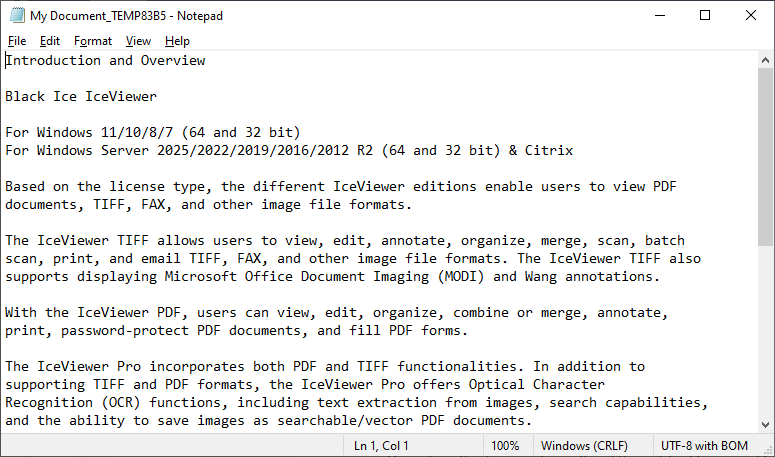Minimize the Notepad window
The image size is (775, 457).
pyautogui.click(x=660, y=15)
